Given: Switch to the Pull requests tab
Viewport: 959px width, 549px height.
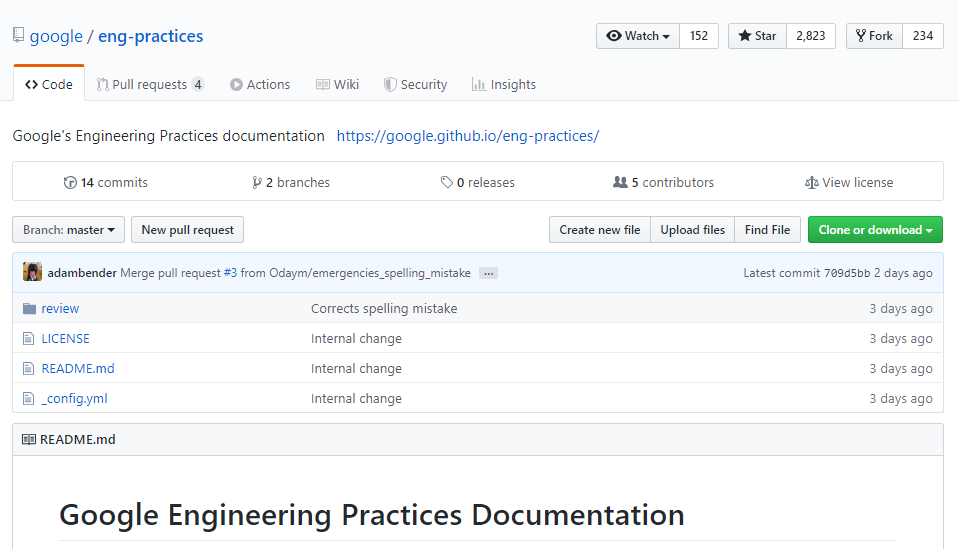Looking at the screenshot, I should point(150,85).
